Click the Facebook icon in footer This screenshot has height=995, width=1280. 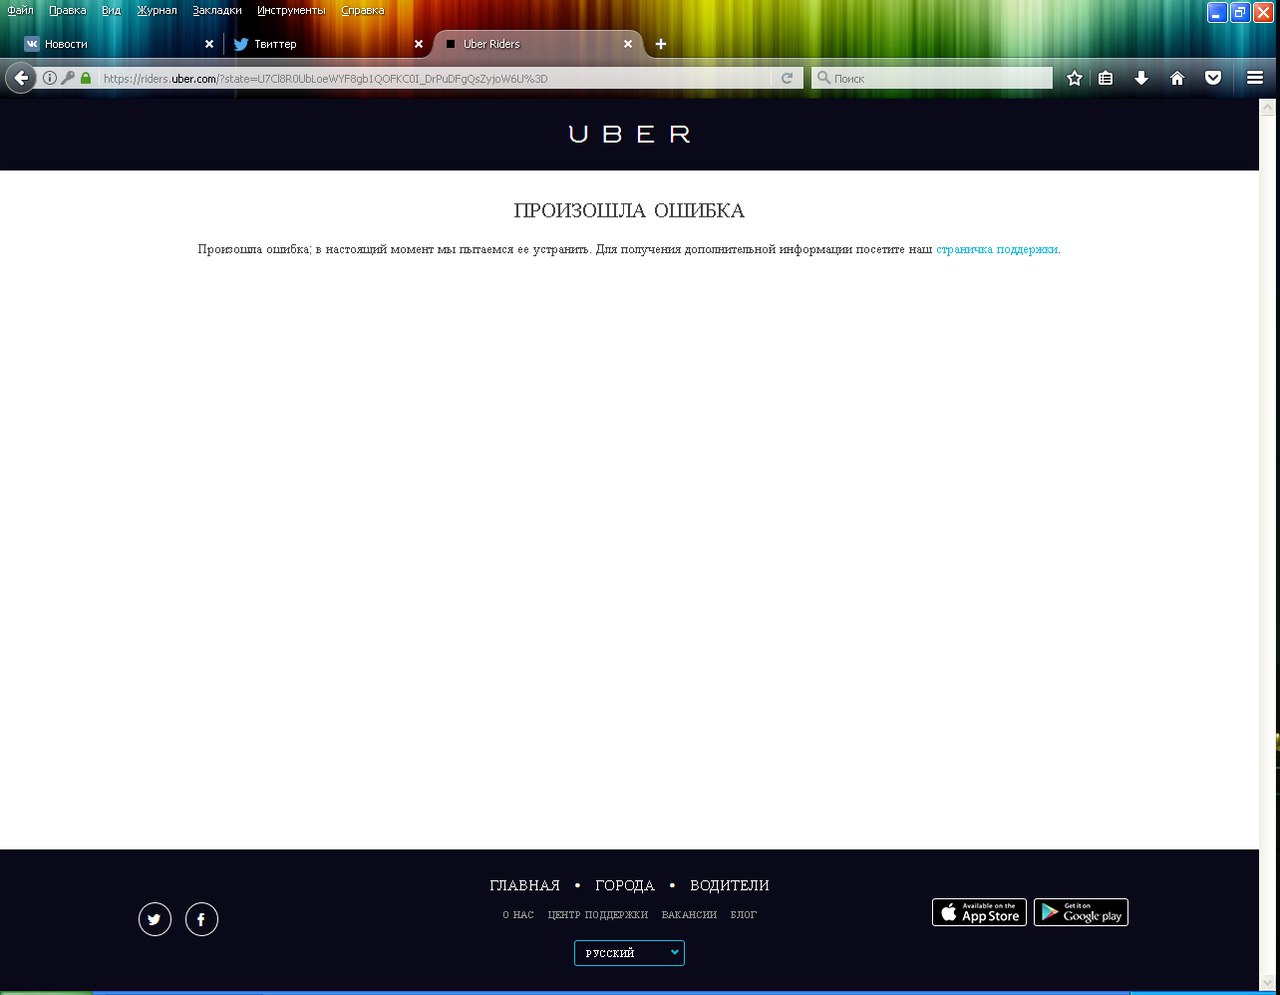pyautogui.click(x=201, y=919)
